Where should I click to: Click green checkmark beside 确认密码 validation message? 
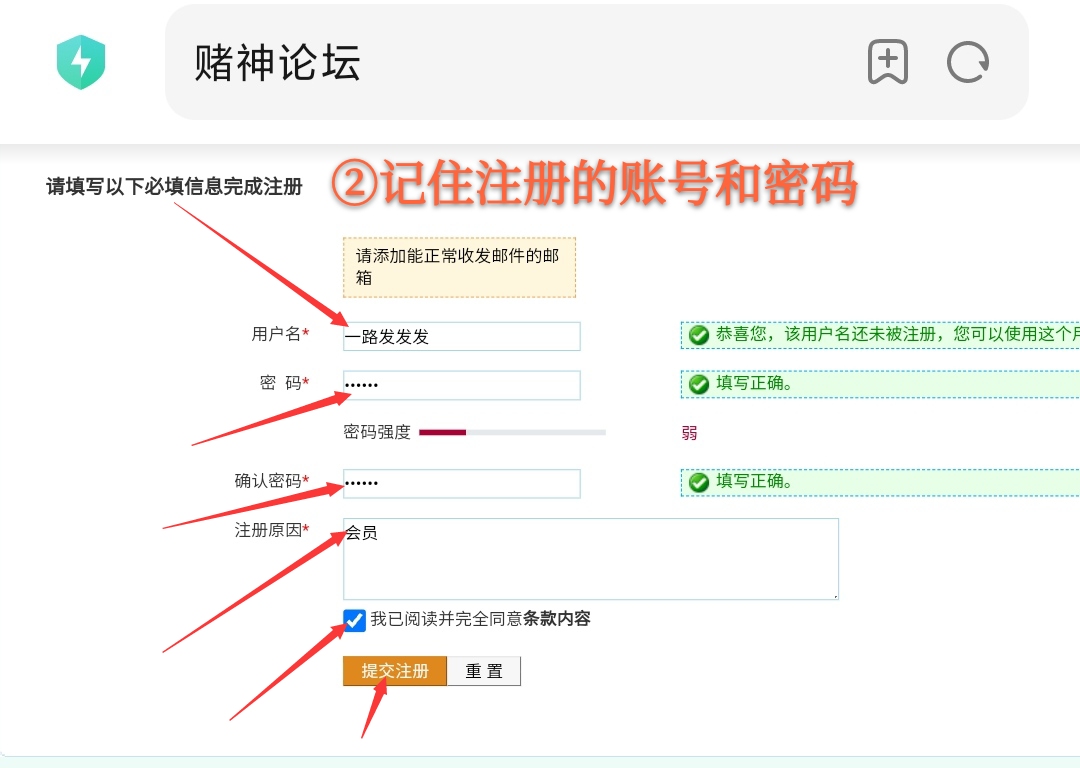click(x=699, y=482)
